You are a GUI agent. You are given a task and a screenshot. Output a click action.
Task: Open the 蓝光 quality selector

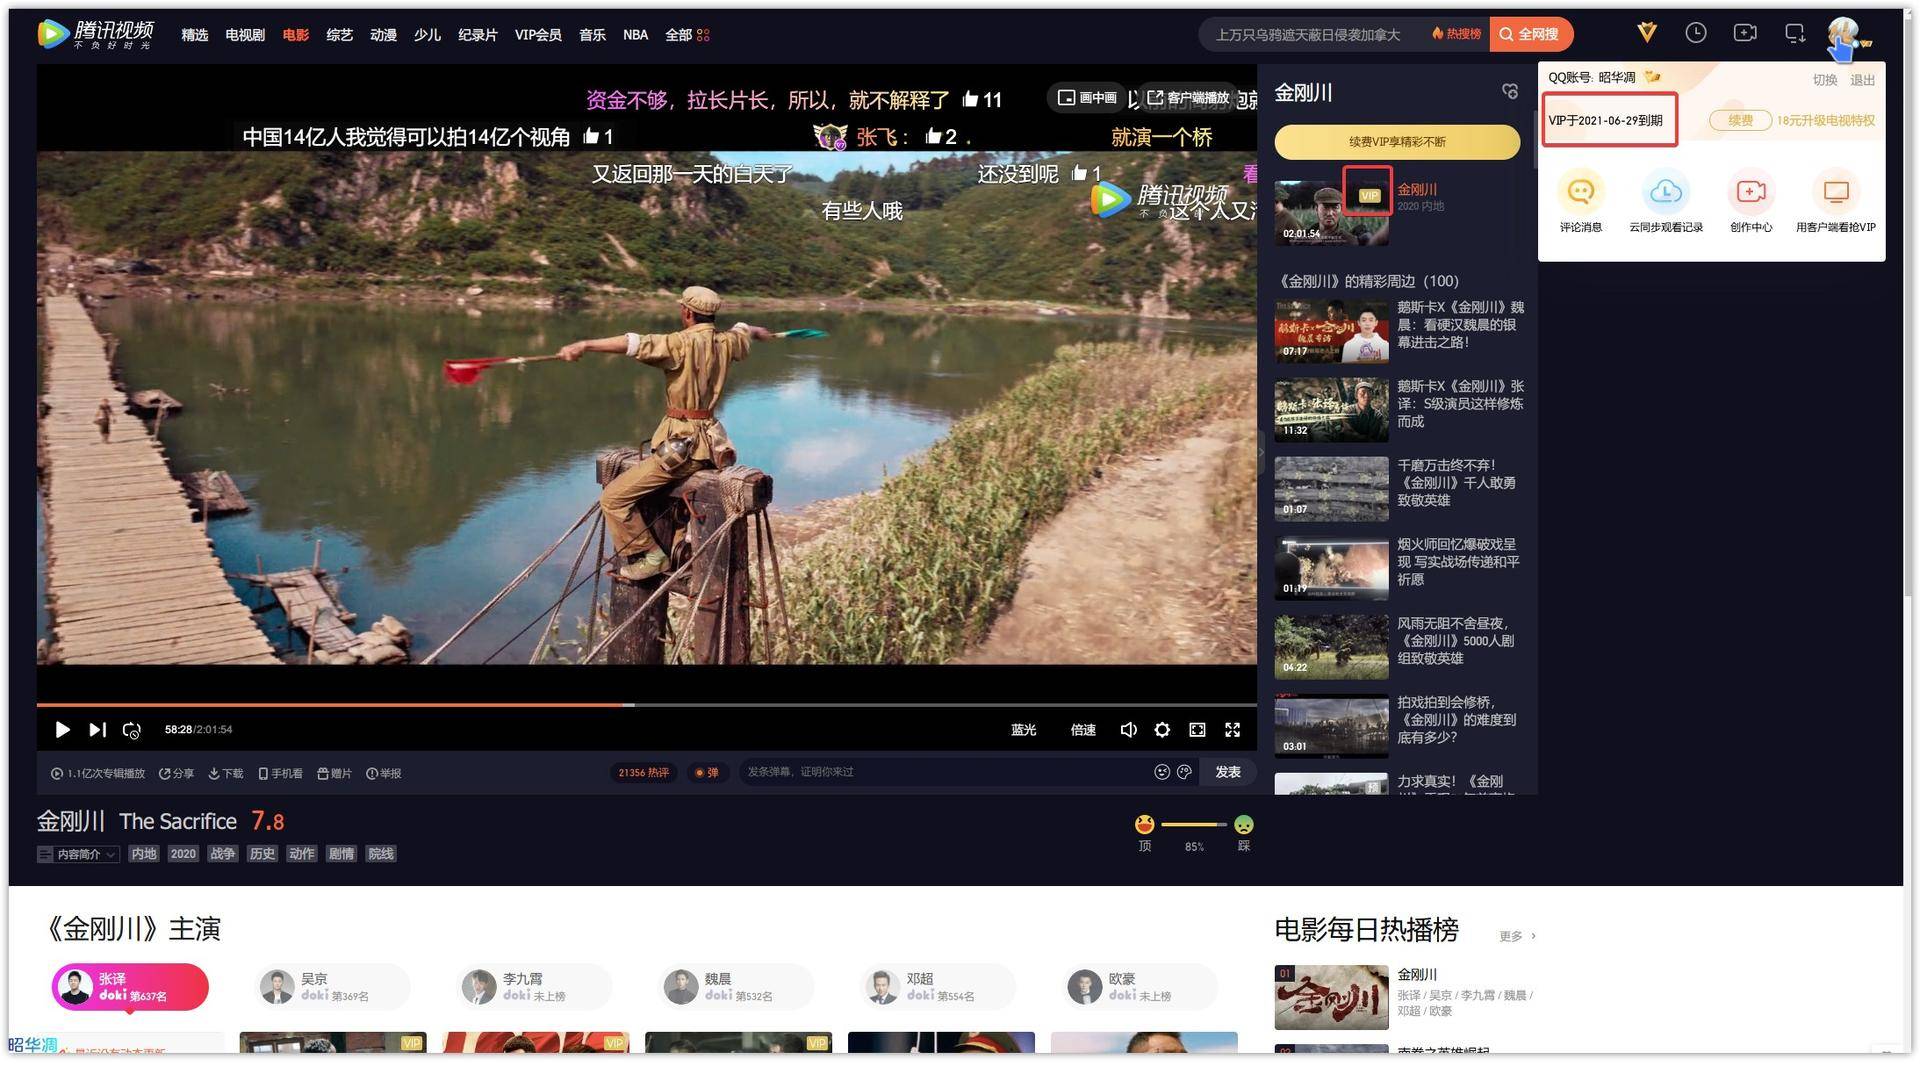coord(1023,730)
